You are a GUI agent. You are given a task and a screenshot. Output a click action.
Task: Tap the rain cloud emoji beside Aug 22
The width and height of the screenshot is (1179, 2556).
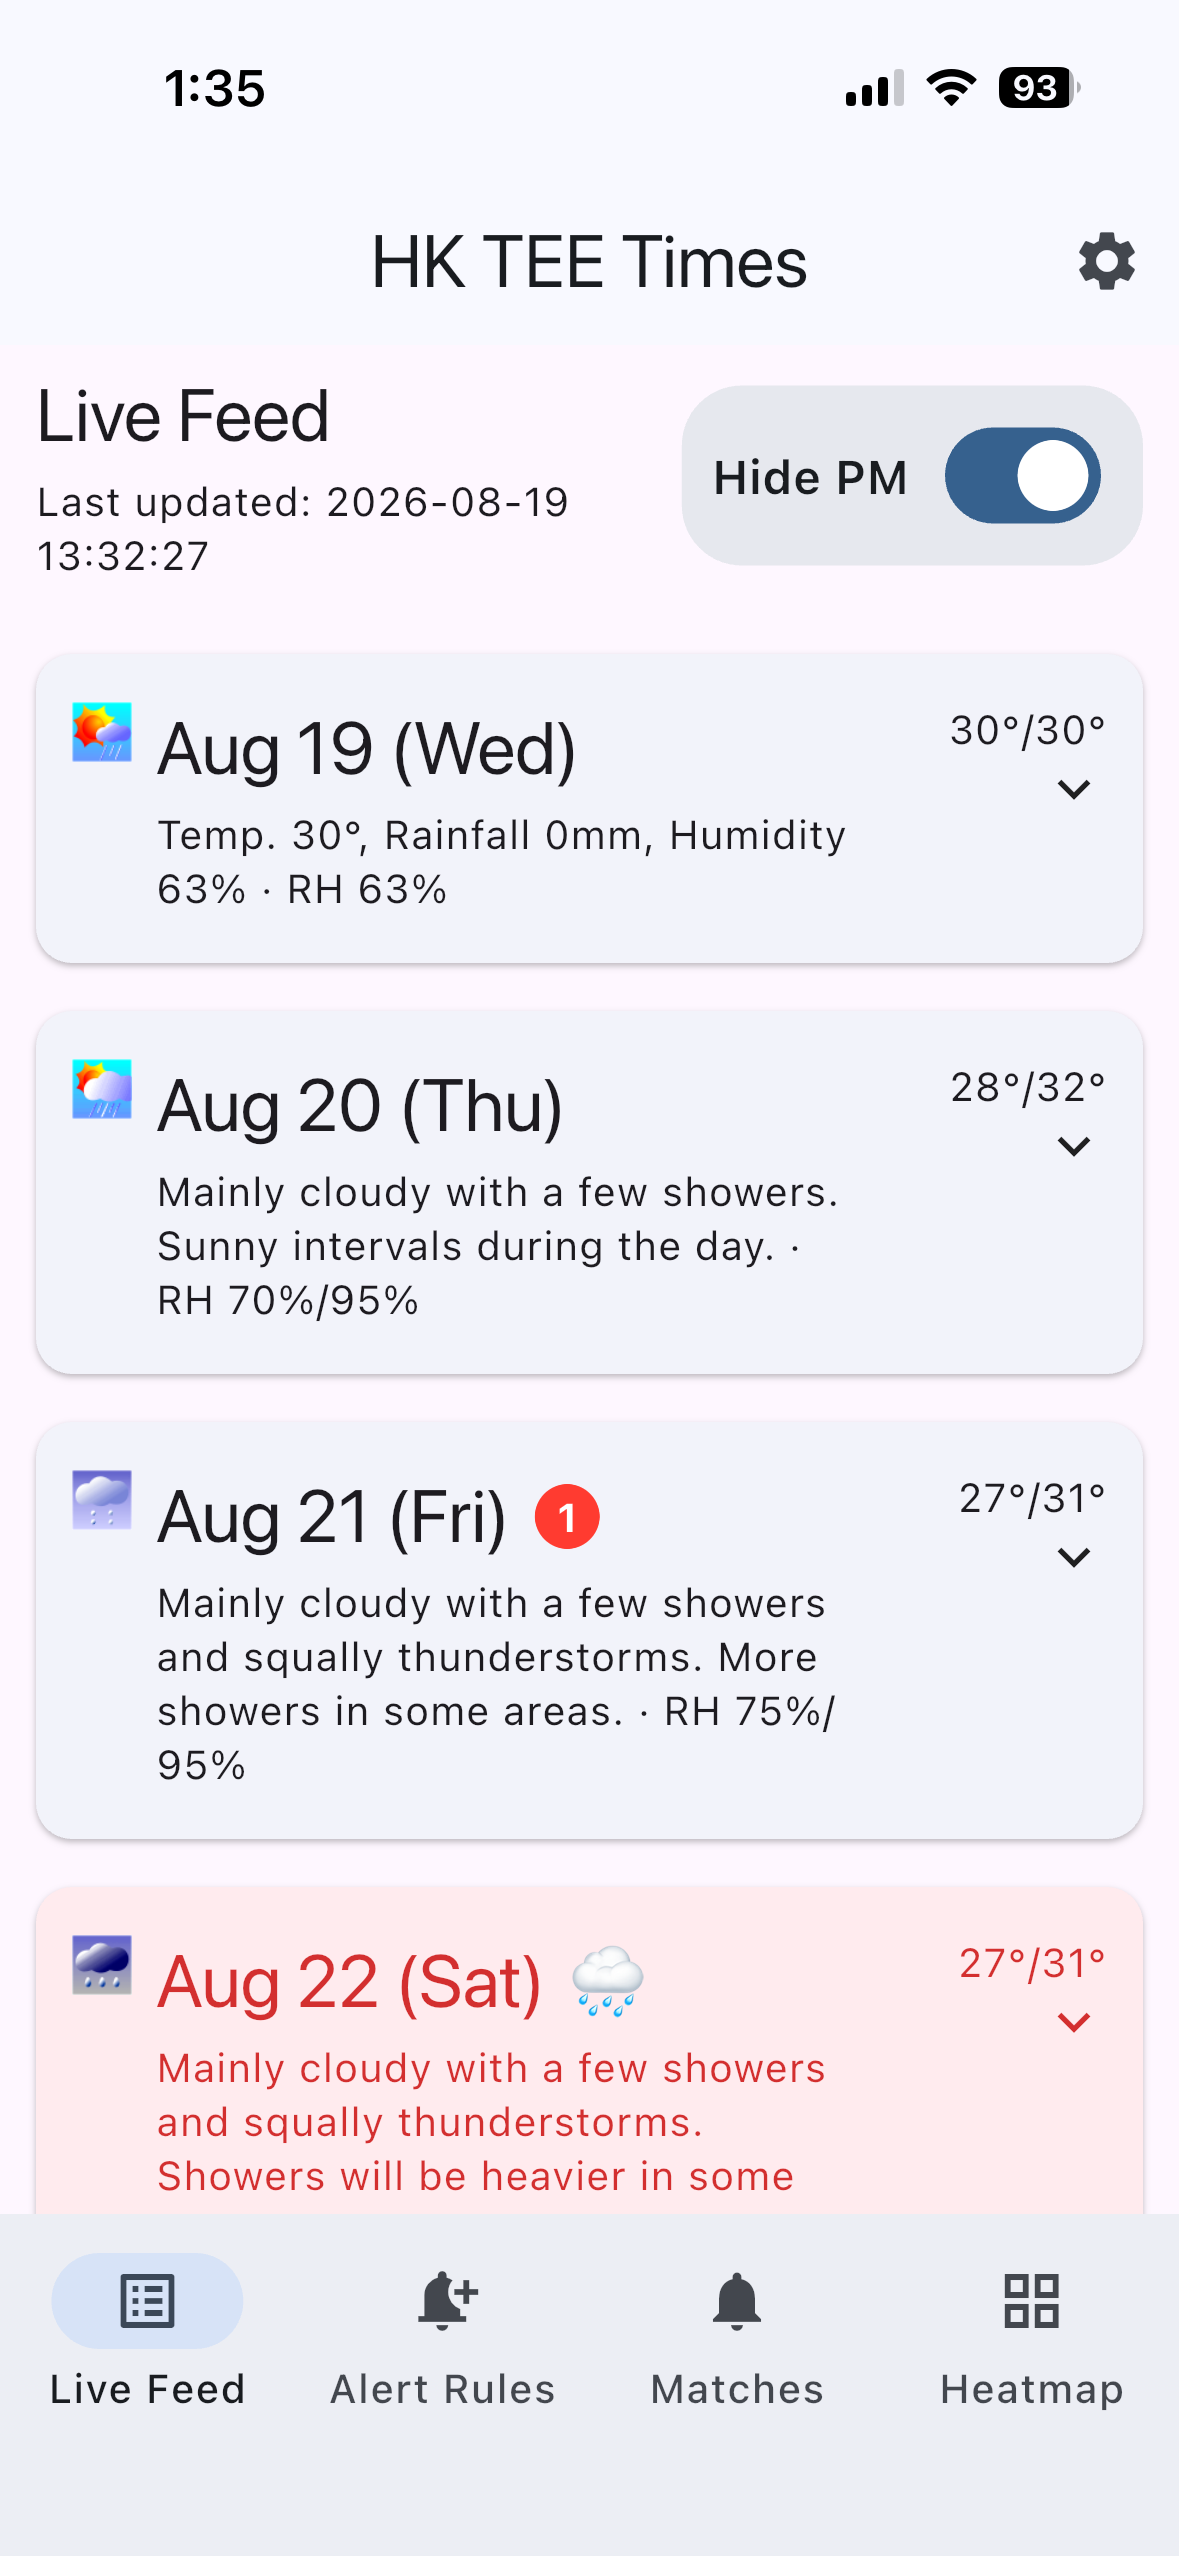[x=607, y=1982]
